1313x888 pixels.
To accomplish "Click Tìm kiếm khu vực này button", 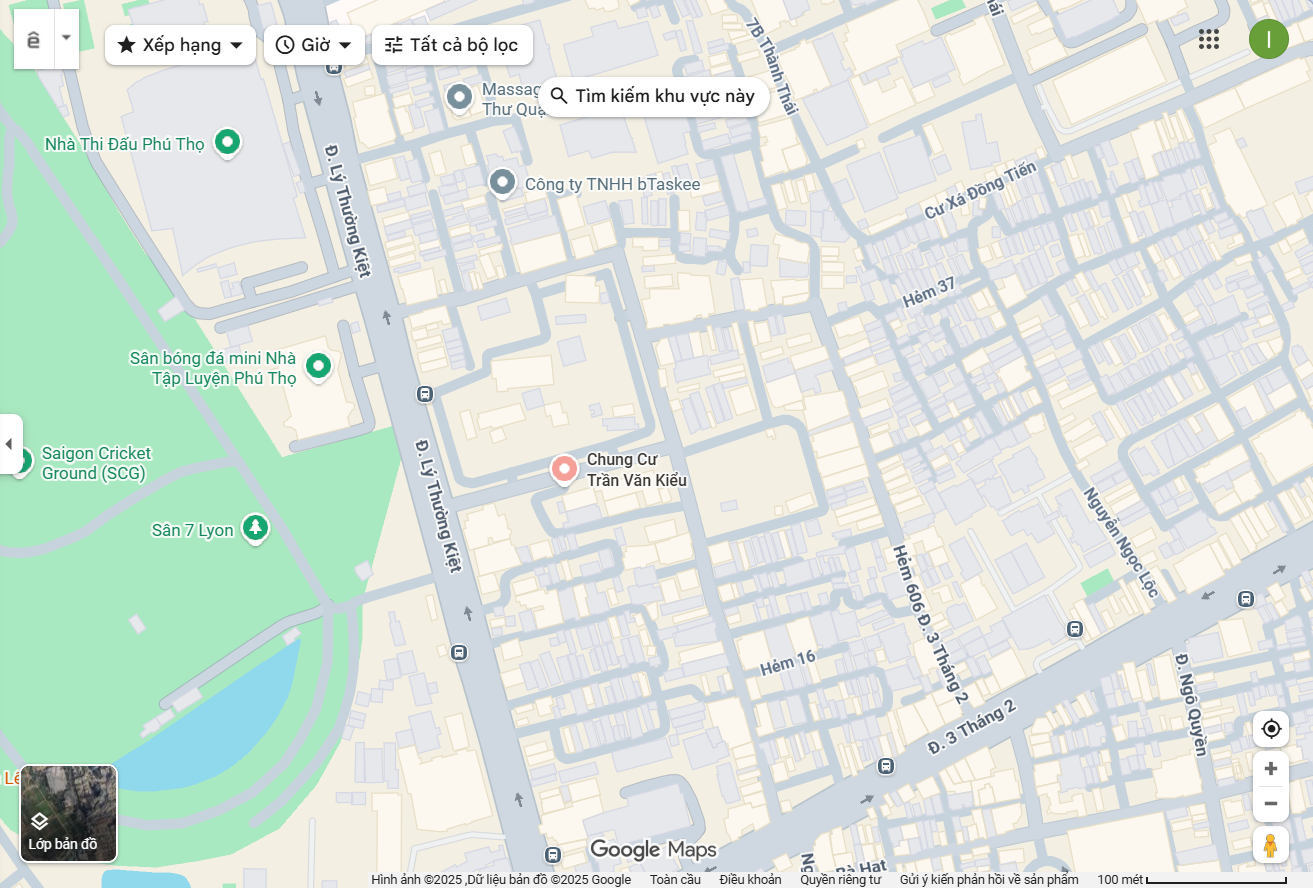I will pos(654,96).
